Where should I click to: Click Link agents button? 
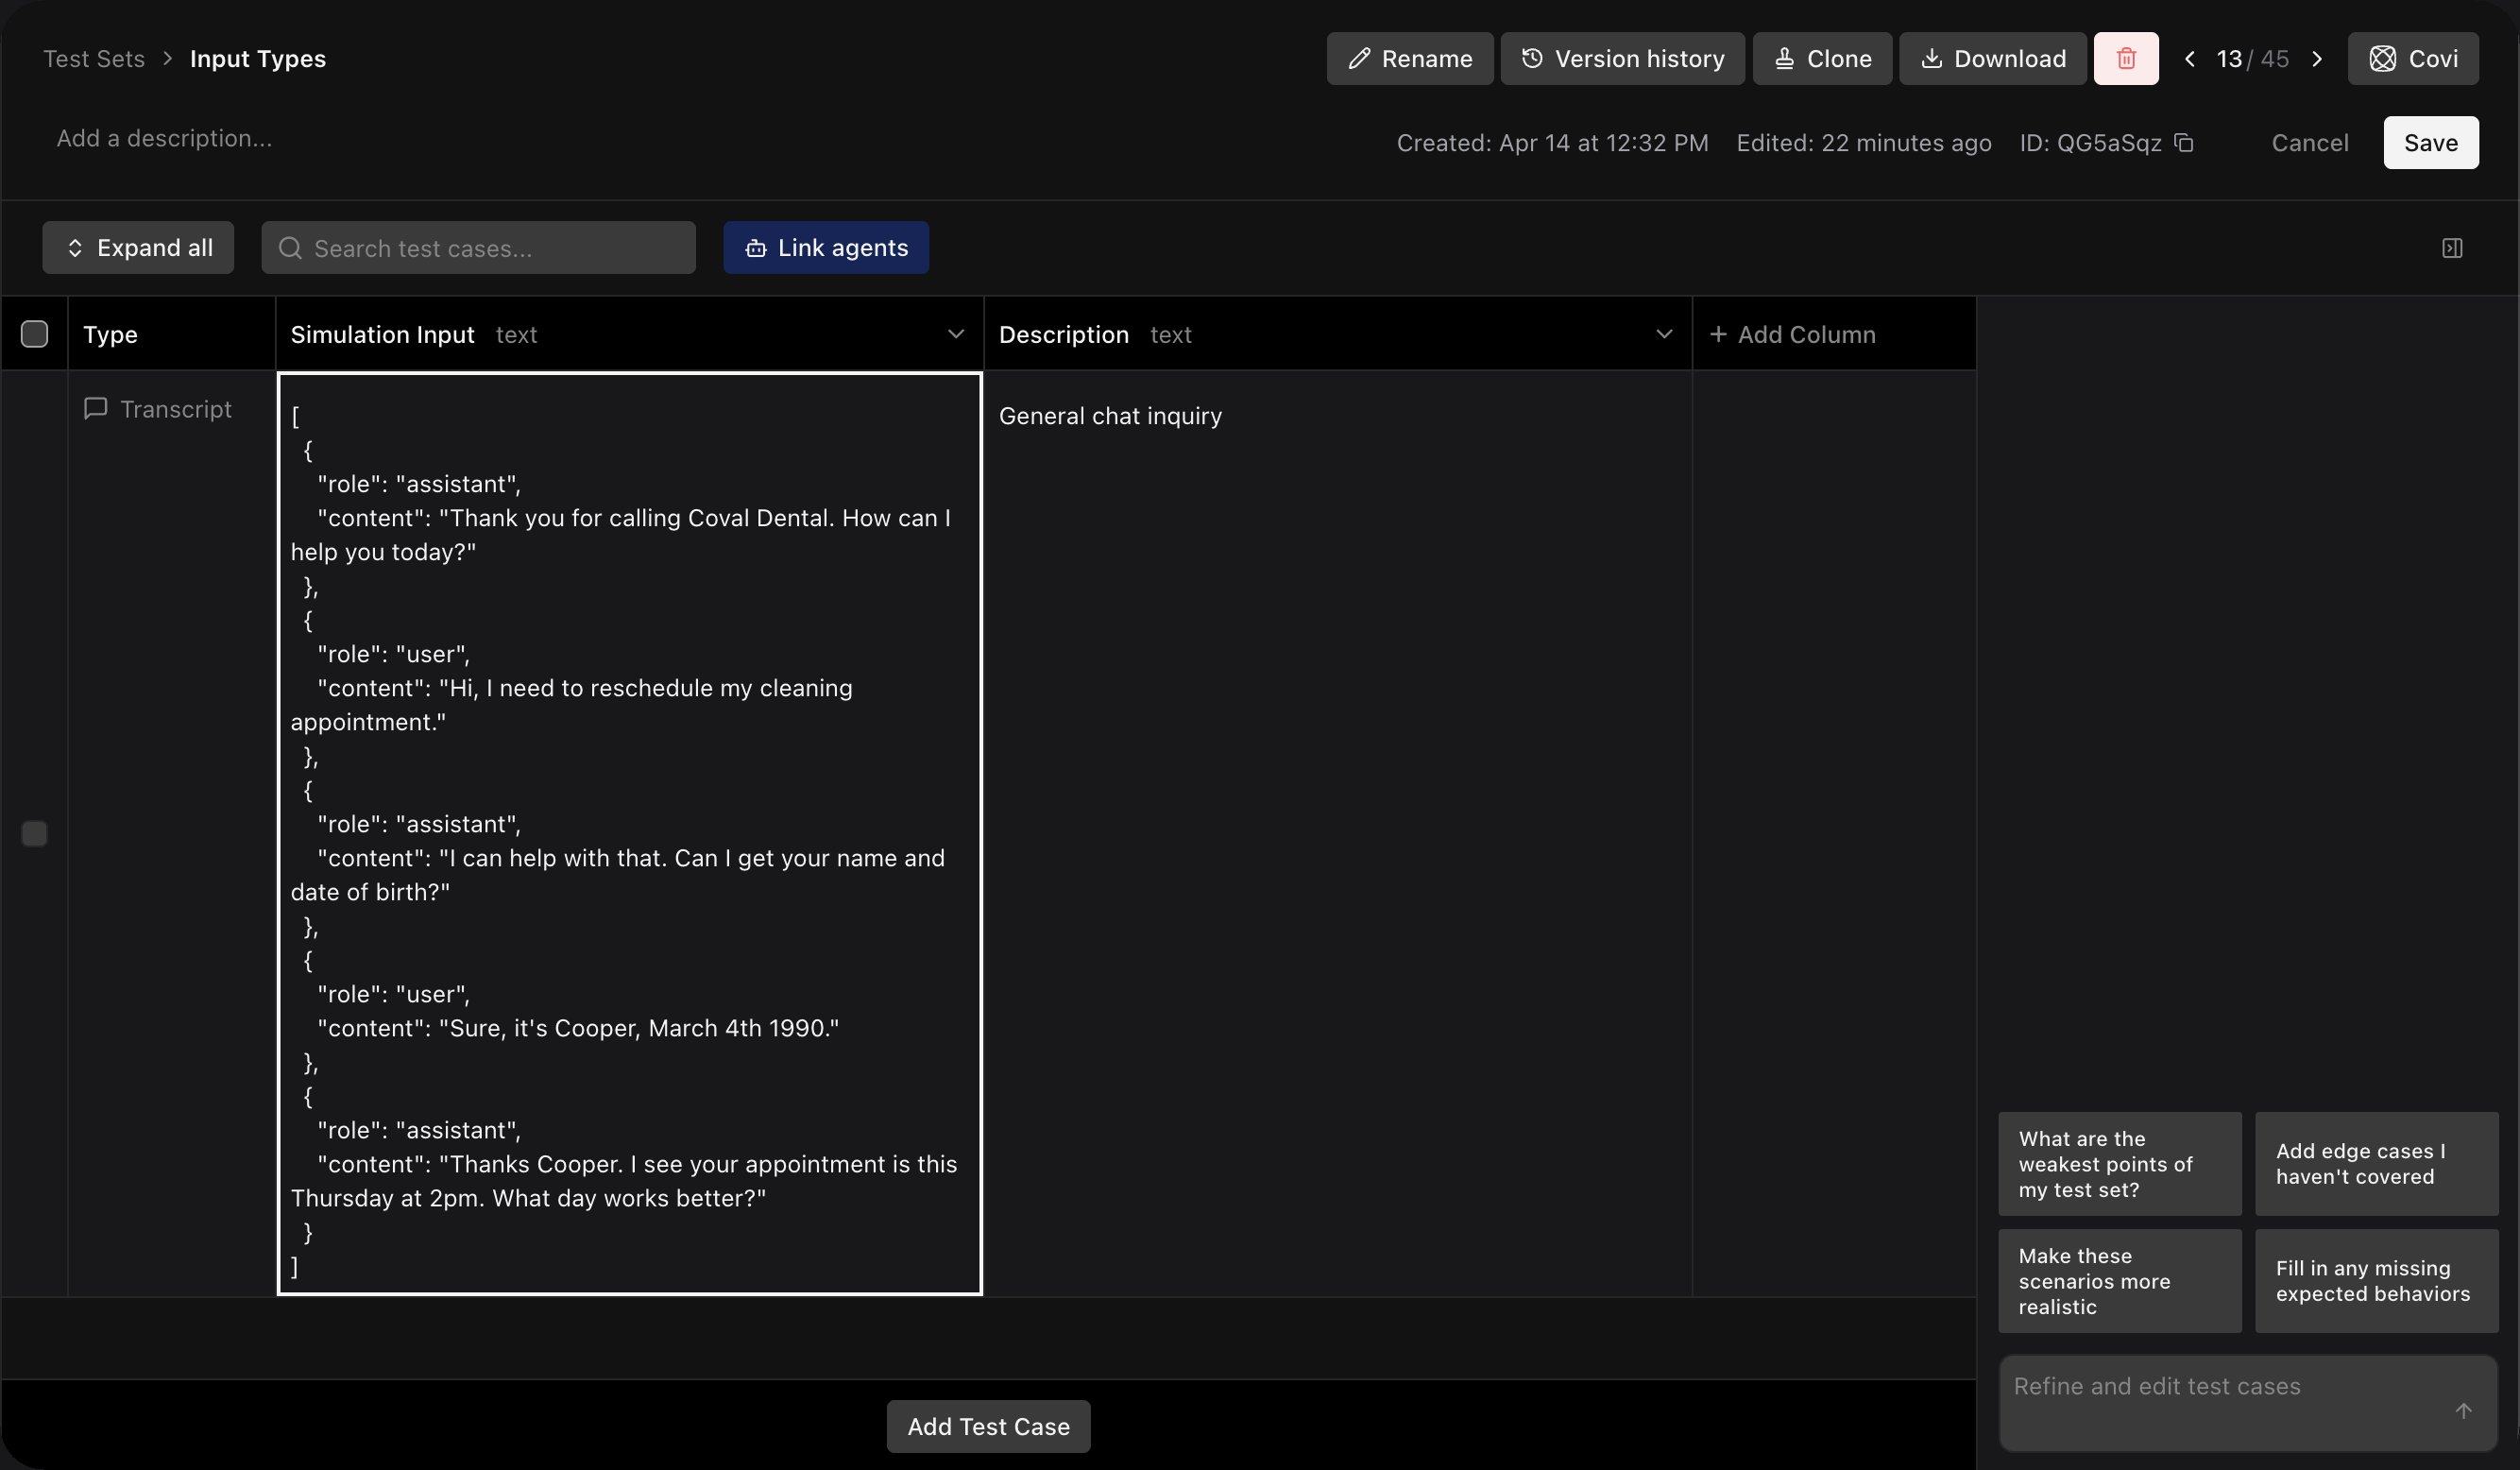(826, 248)
